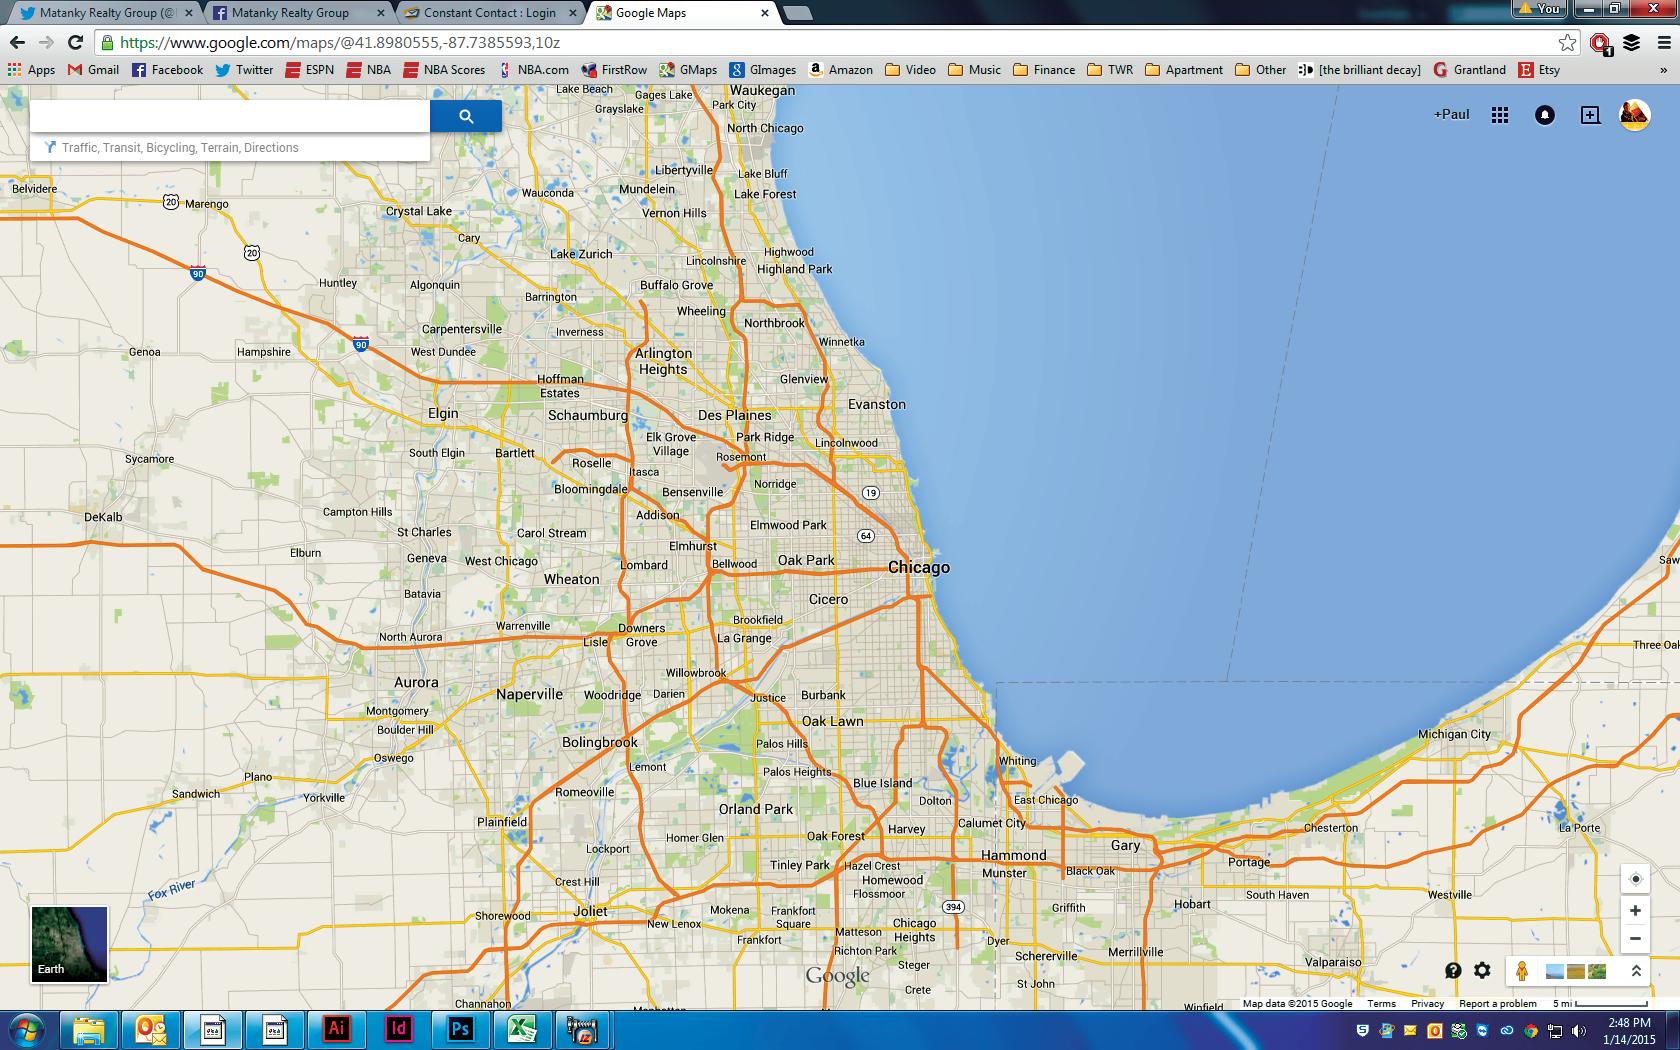
Task: Open the Chrome menu
Action: pos(1664,42)
